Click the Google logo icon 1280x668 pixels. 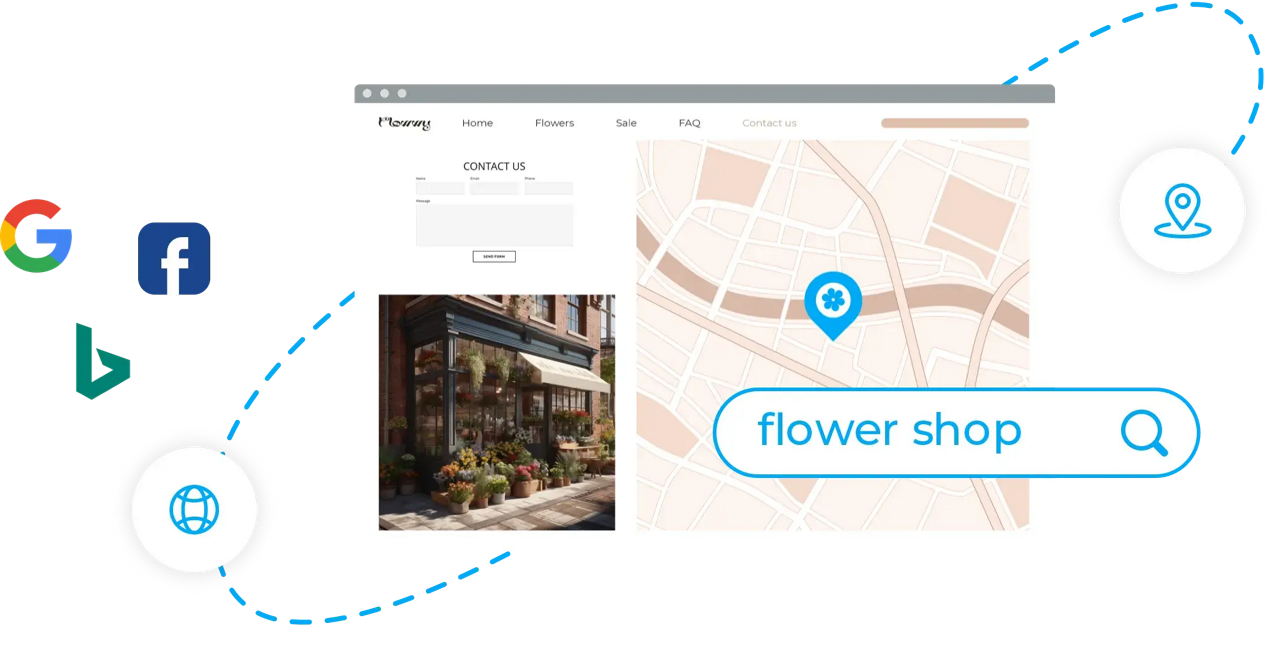pos(36,236)
